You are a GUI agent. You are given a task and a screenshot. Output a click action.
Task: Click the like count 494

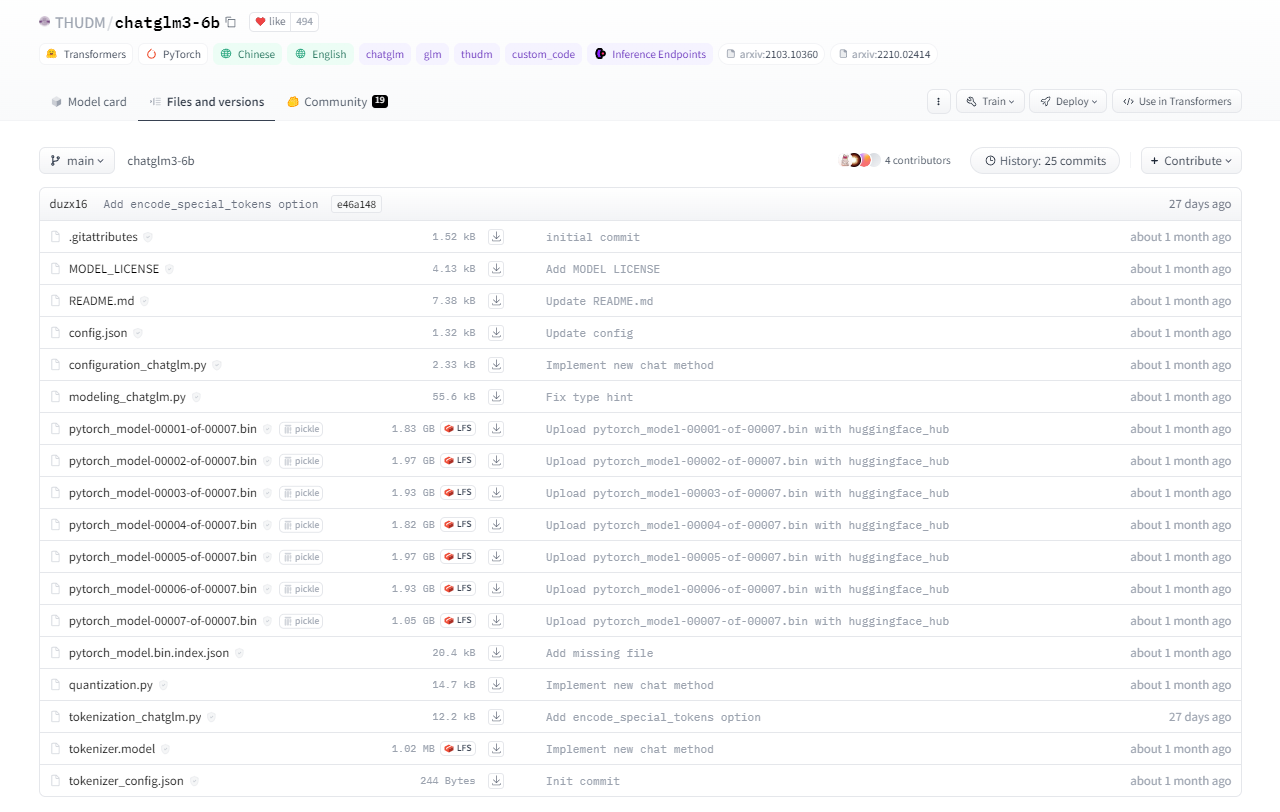click(x=305, y=22)
